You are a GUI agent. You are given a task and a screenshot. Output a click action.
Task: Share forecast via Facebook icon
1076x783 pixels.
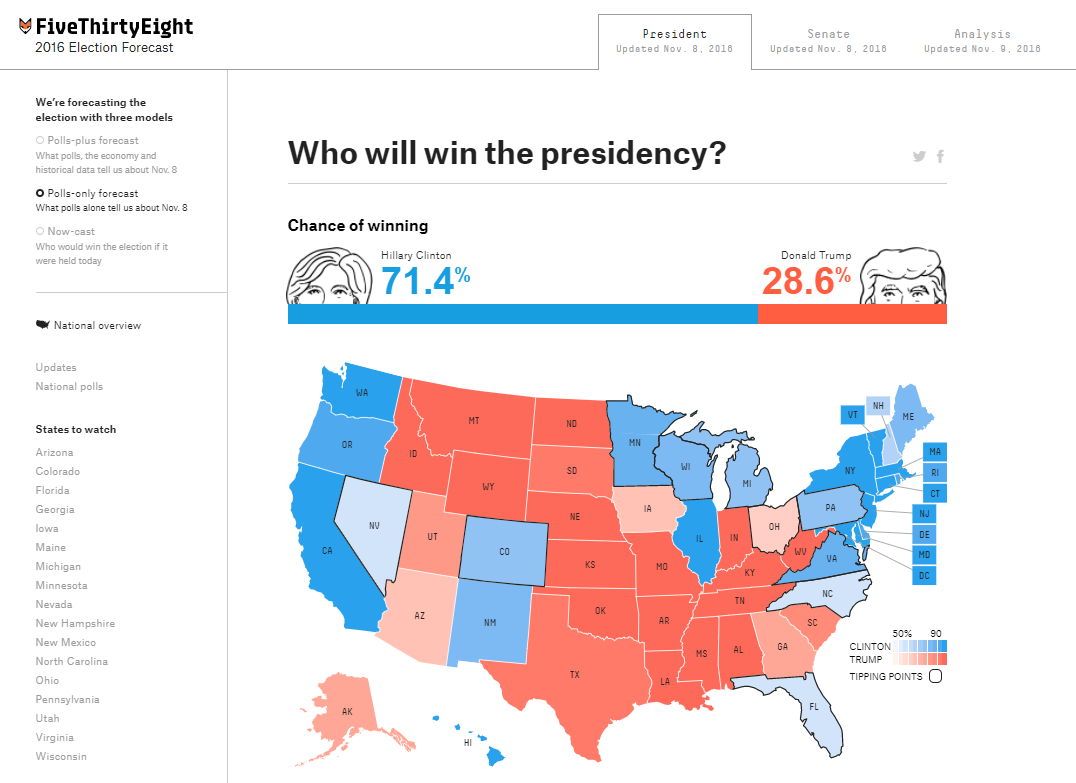[x=940, y=156]
